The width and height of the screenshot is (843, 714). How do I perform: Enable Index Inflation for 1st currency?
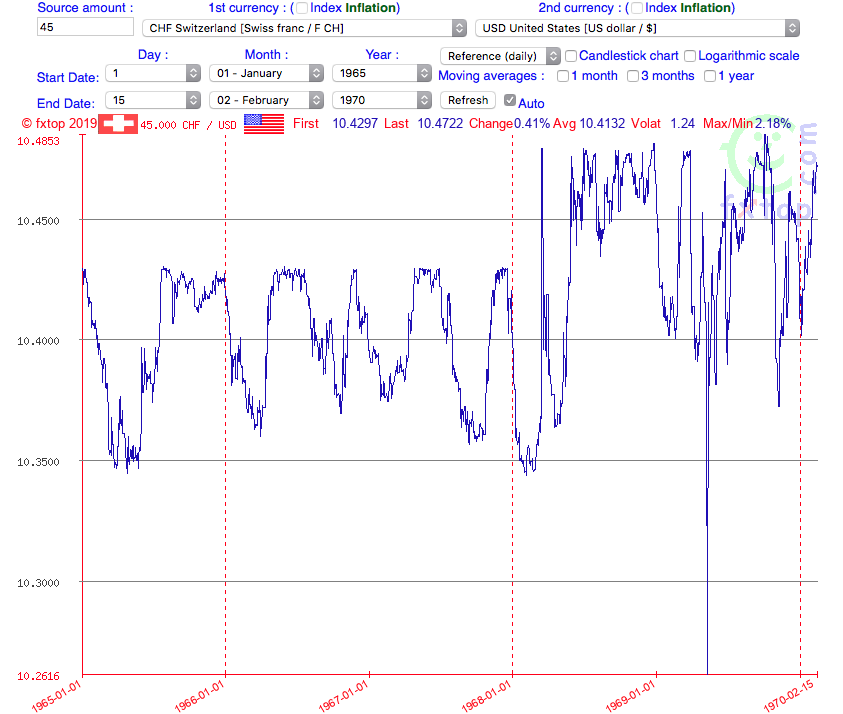(x=301, y=8)
